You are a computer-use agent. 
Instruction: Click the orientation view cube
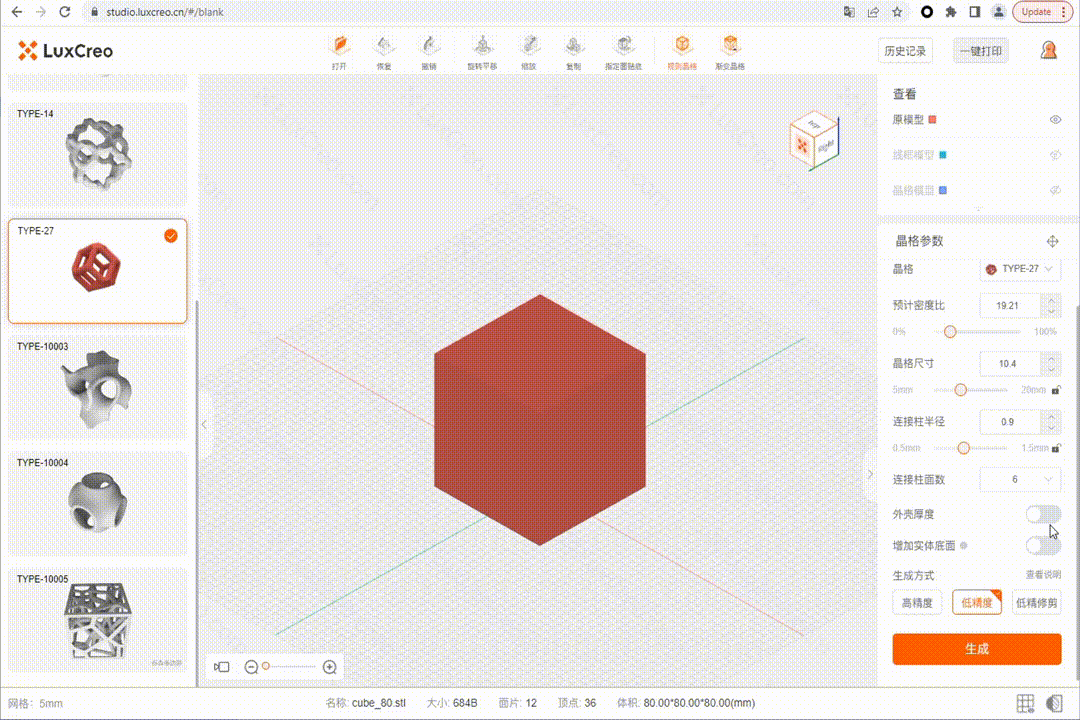814,141
